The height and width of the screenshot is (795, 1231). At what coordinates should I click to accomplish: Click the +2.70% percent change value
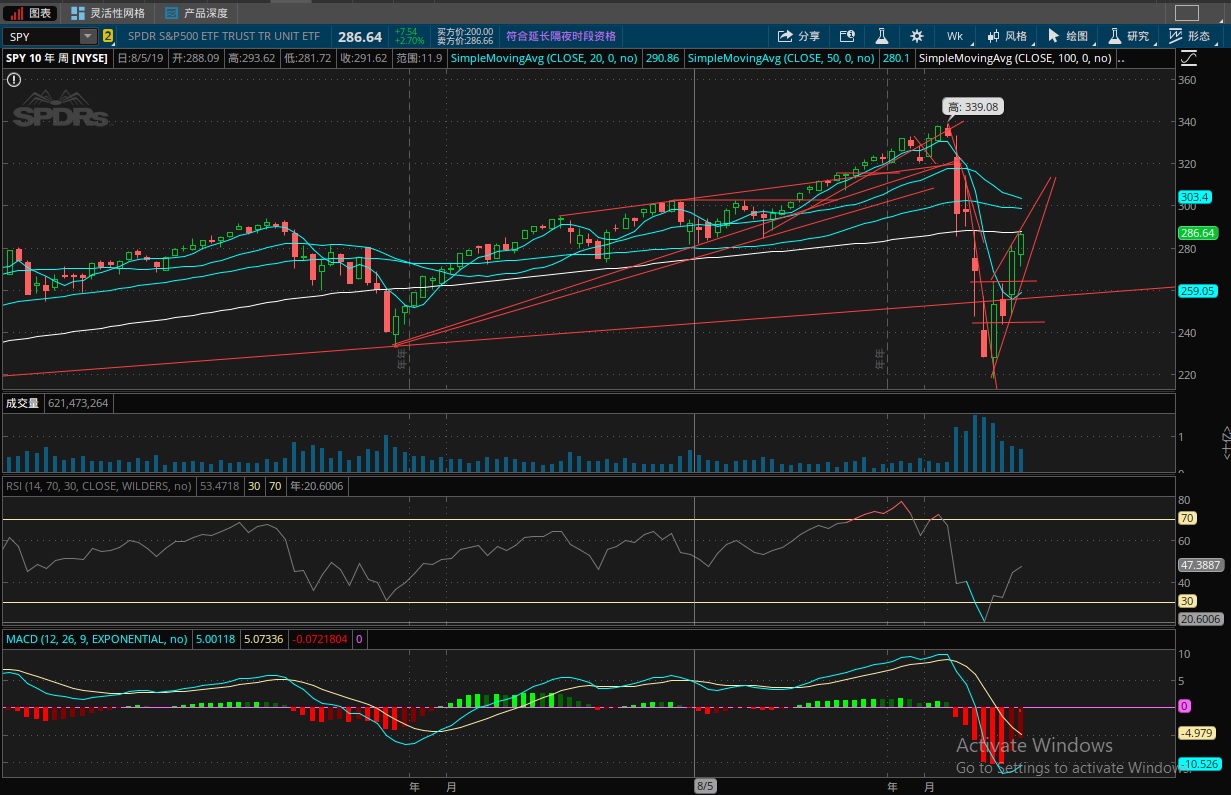coord(410,41)
